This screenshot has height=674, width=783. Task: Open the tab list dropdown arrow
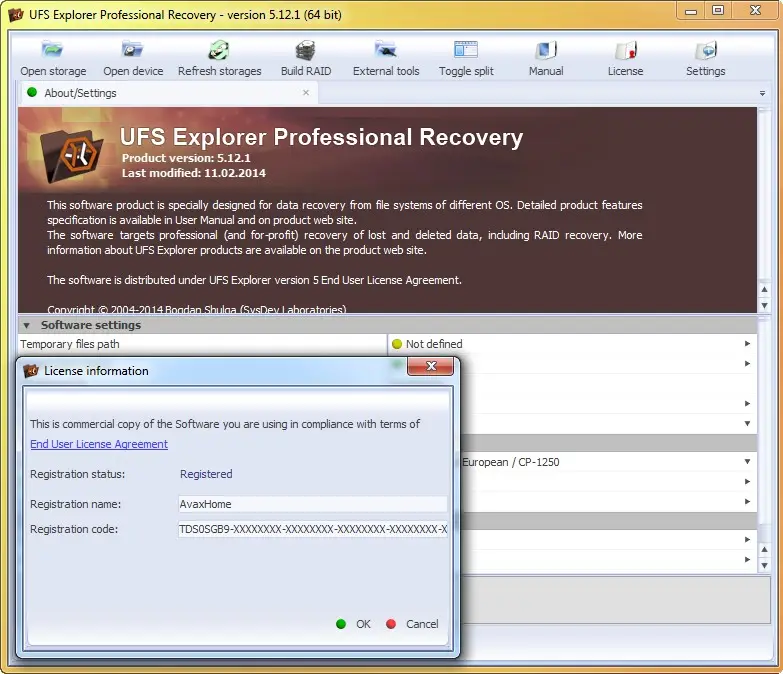tap(763, 93)
